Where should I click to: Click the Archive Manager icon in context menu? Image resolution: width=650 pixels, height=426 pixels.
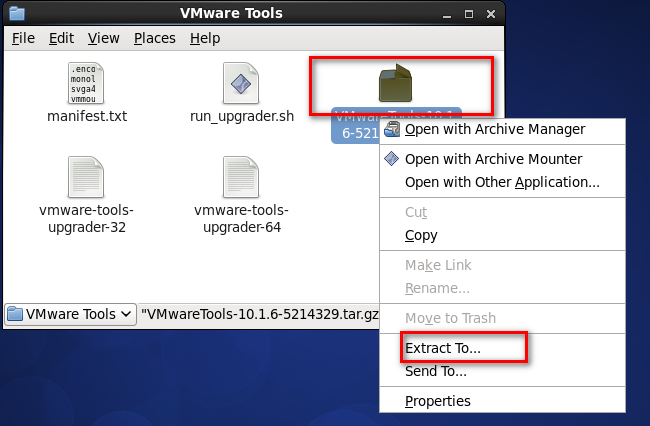(x=392, y=129)
